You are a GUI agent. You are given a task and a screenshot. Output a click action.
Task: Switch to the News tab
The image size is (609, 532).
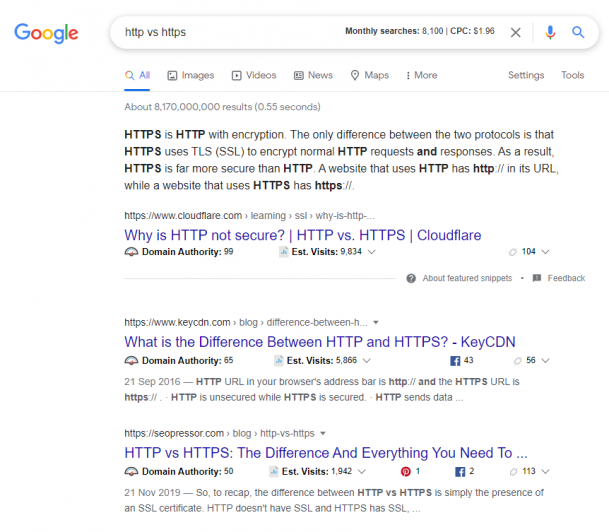pos(313,75)
